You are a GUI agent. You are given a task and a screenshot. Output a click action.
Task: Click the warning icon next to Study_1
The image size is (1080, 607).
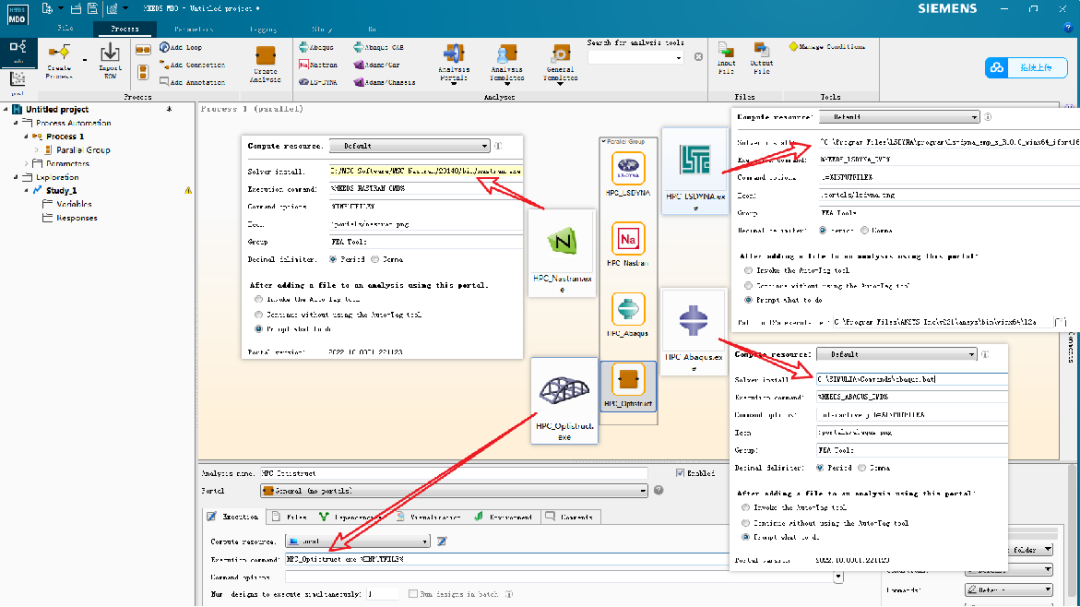click(188, 190)
